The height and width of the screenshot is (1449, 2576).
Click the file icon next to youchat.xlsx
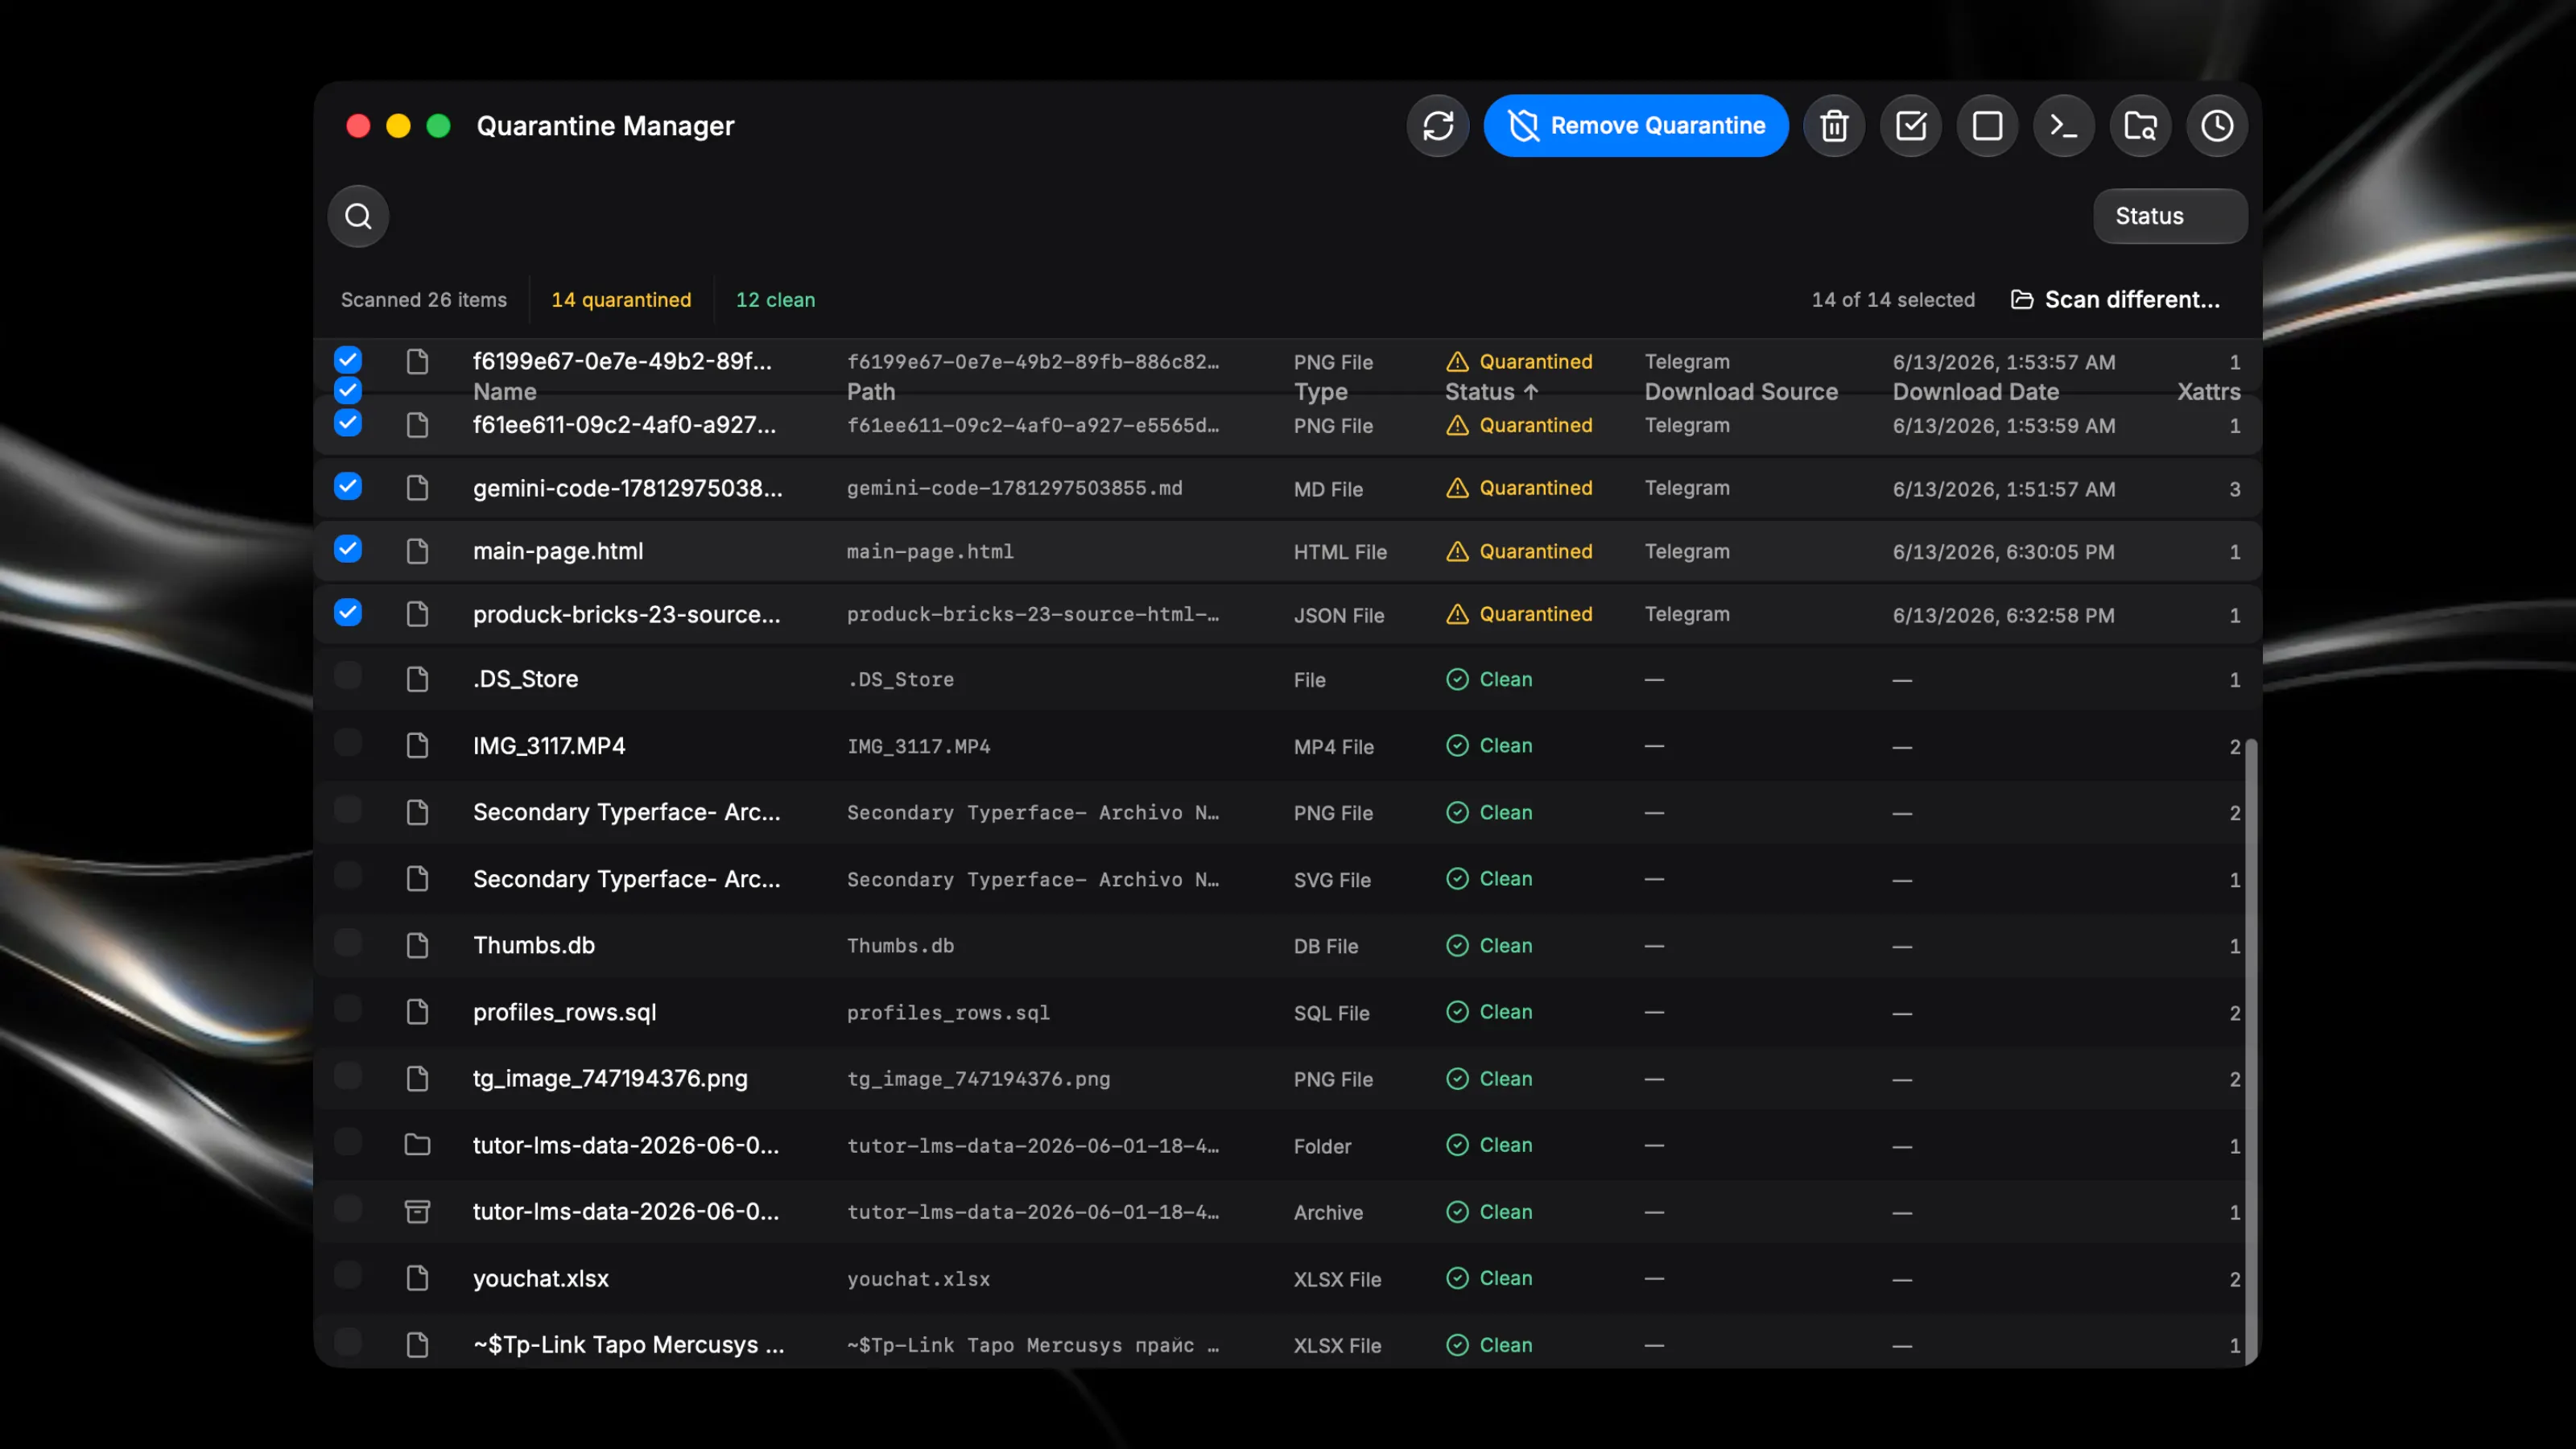[x=417, y=1279]
